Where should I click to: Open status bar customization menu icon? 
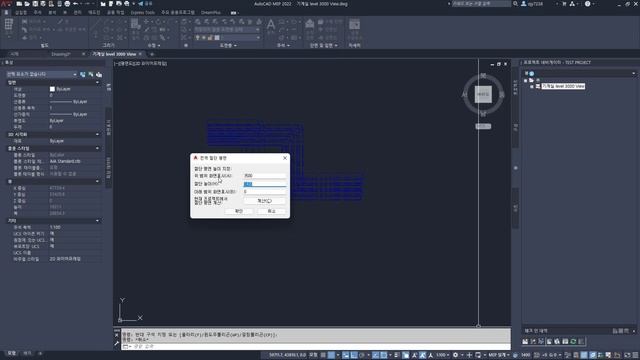coord(635,355)
